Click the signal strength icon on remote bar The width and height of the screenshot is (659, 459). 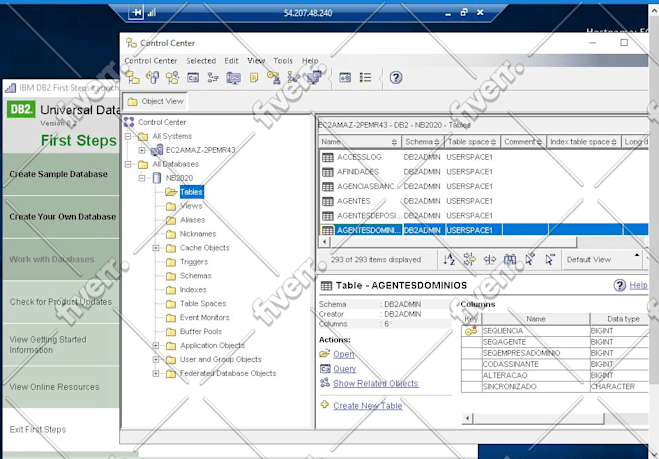[x=152, y=13]
